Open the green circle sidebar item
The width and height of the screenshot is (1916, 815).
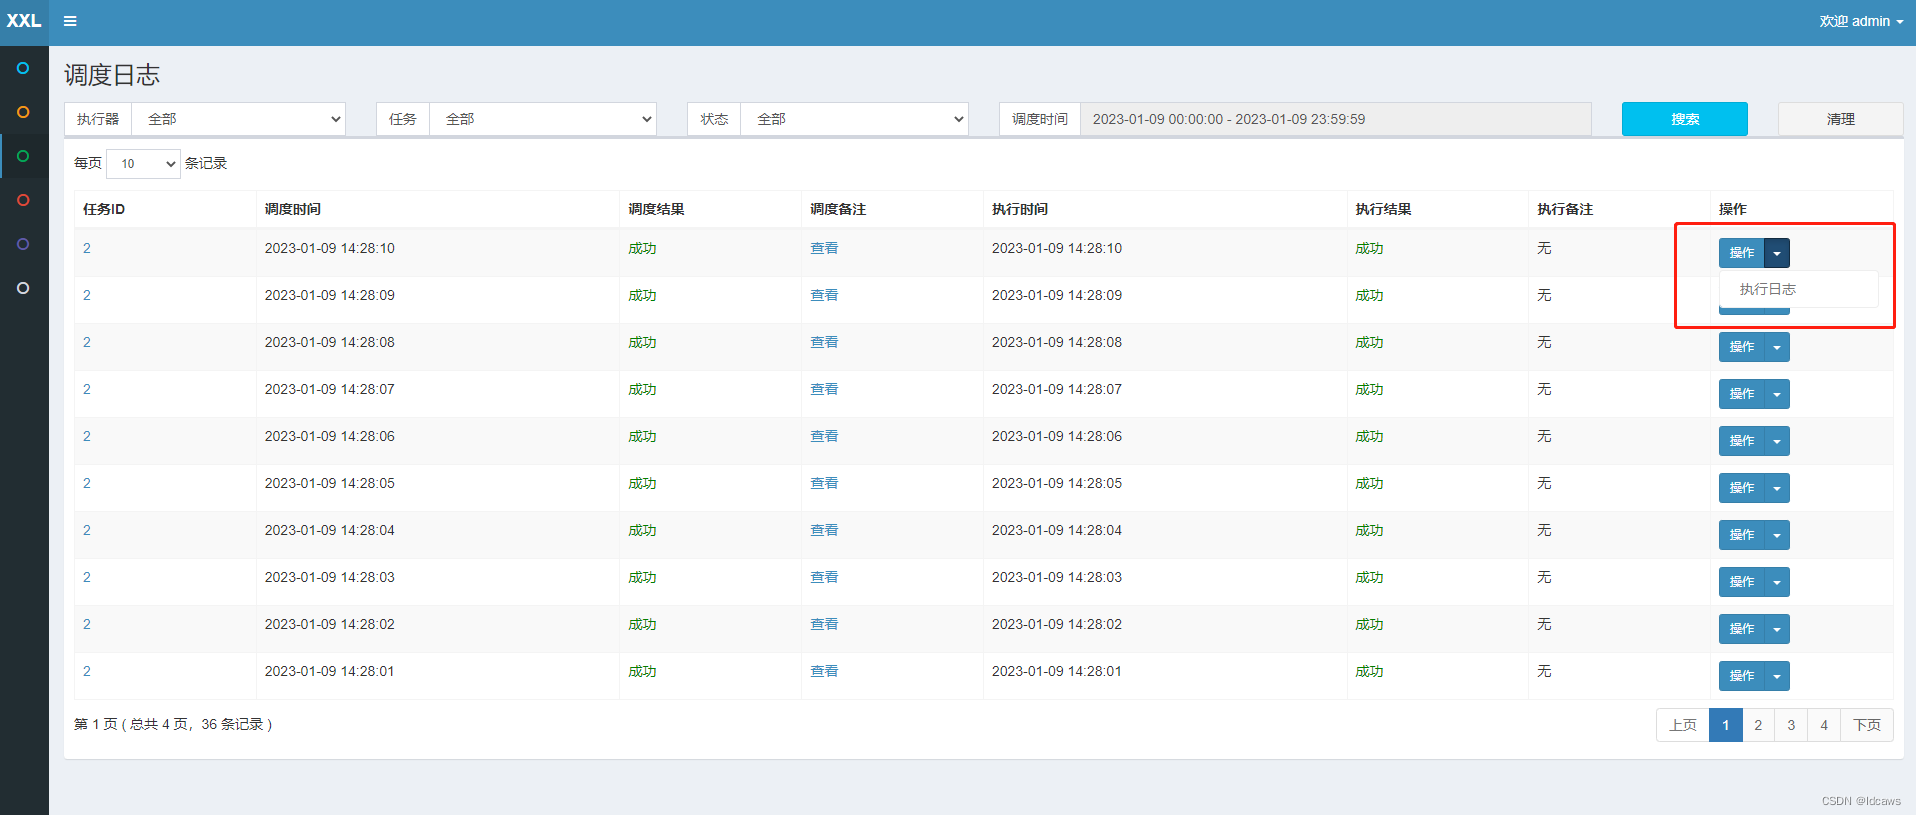[23, 156]
